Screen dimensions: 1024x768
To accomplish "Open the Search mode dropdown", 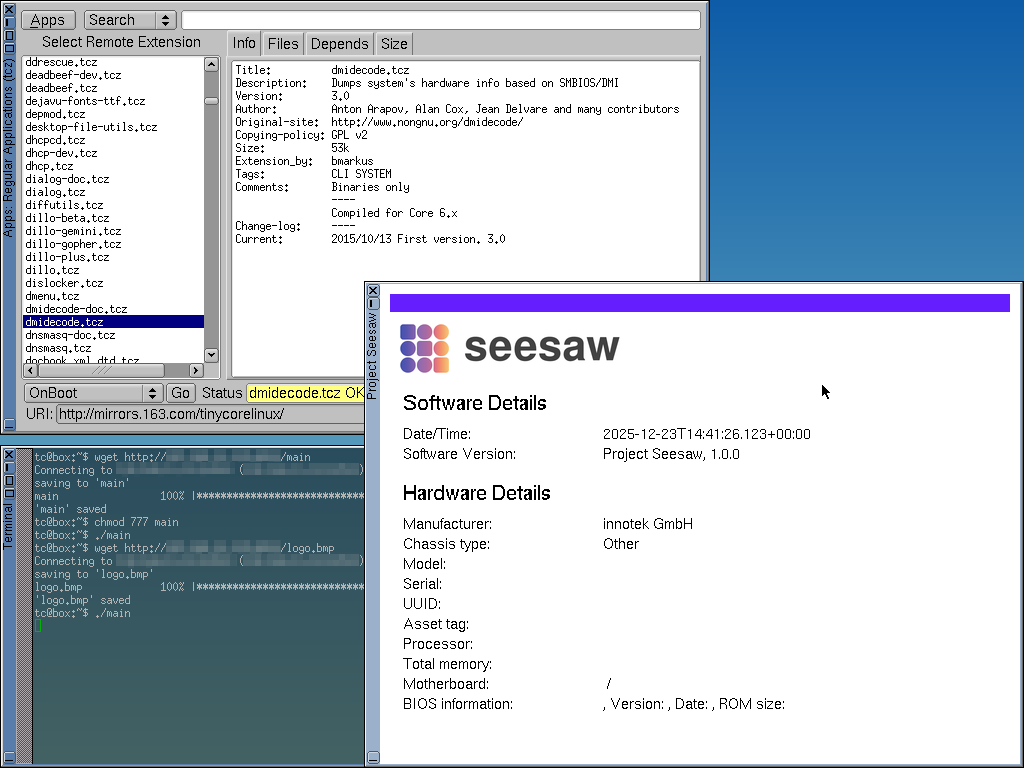I will (130, 20).
